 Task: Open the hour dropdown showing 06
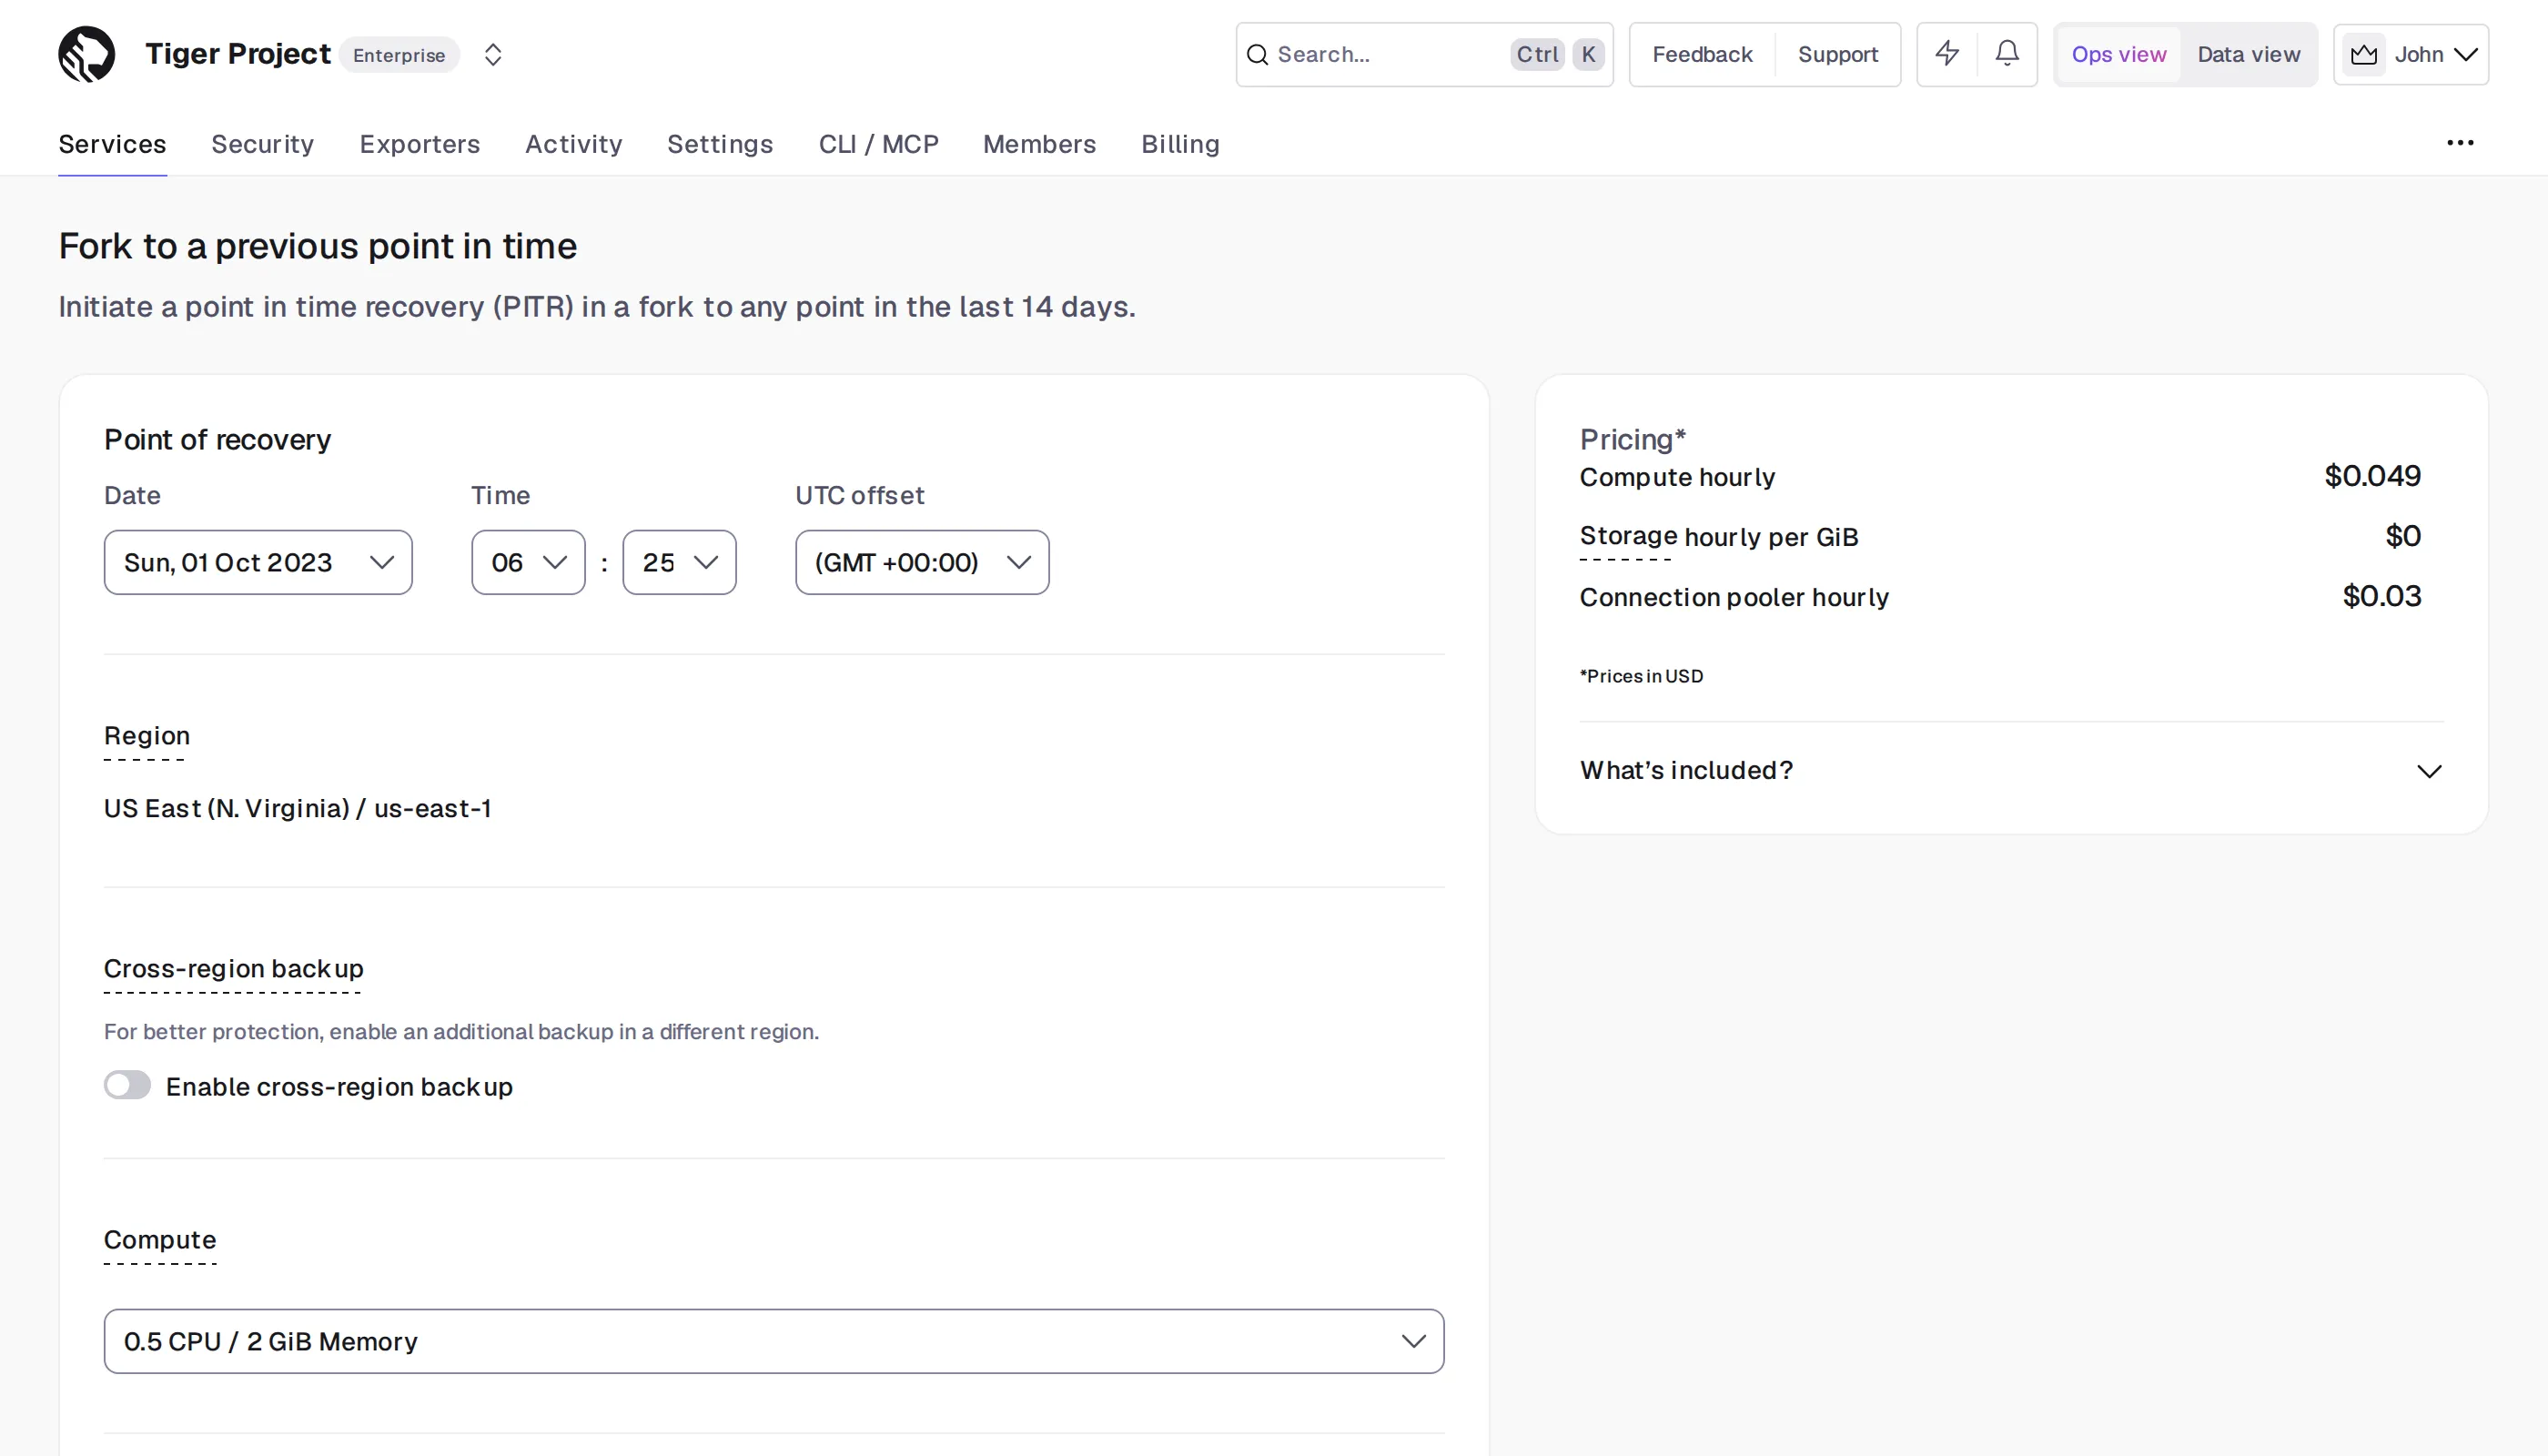pos(528,562)
